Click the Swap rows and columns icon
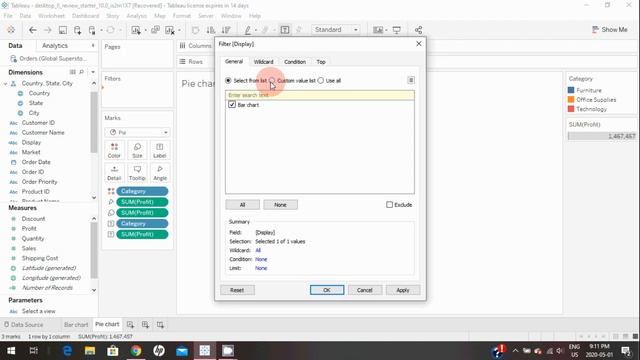The width and height of the screenshot is (640, 360). [x=196, y=30]
